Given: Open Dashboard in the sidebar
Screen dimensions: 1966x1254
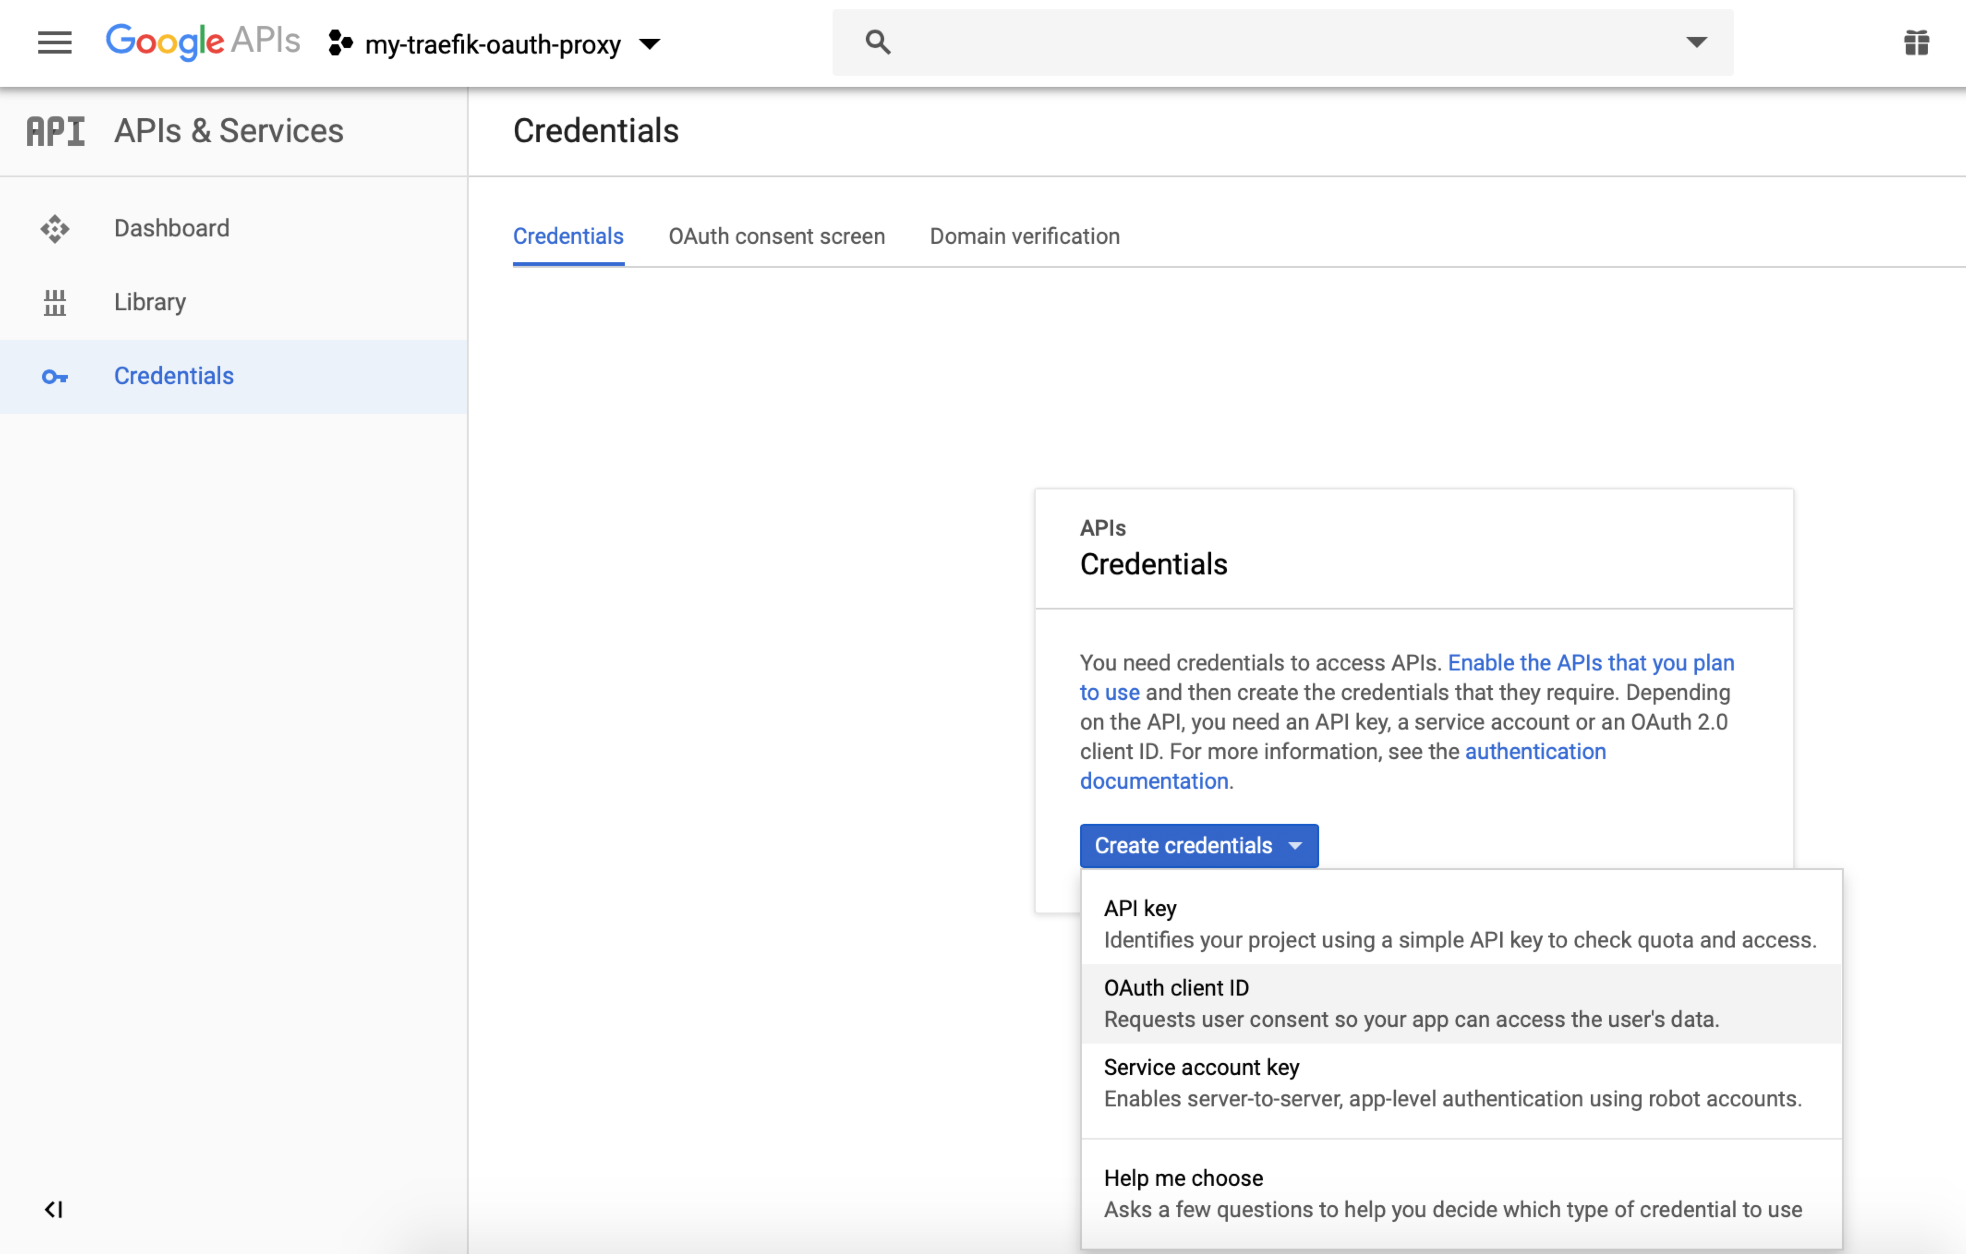Looking at the screenshot, I should pyautogui.click(x=233, y=229).
